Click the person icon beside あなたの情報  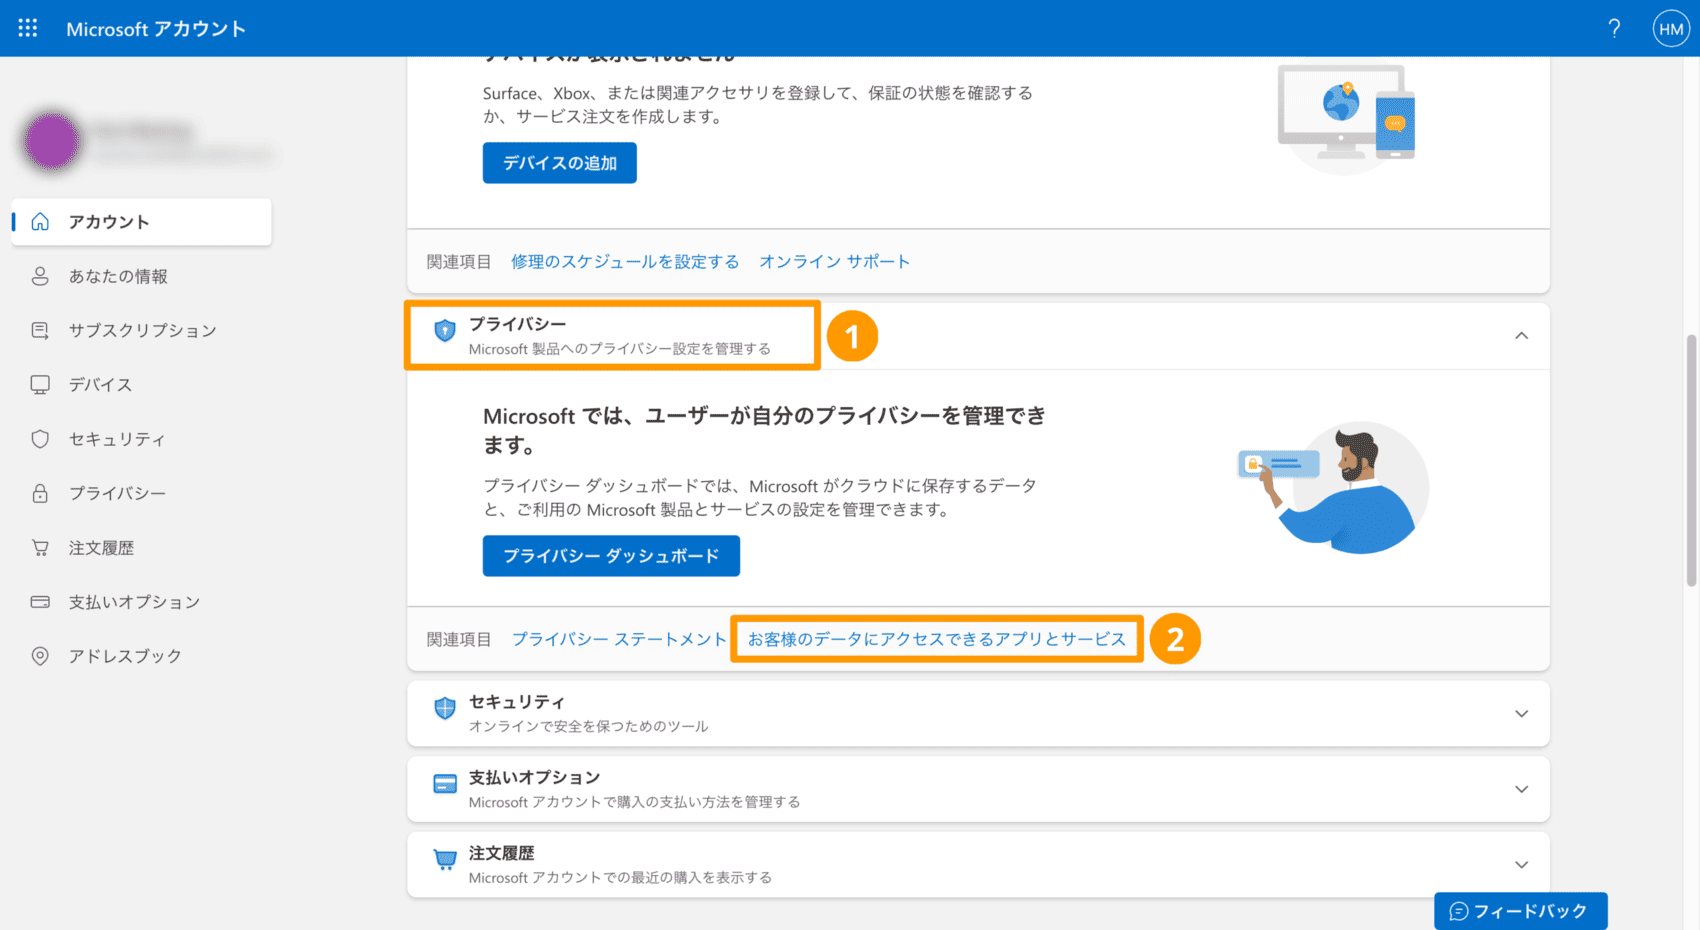pos(40,276)
